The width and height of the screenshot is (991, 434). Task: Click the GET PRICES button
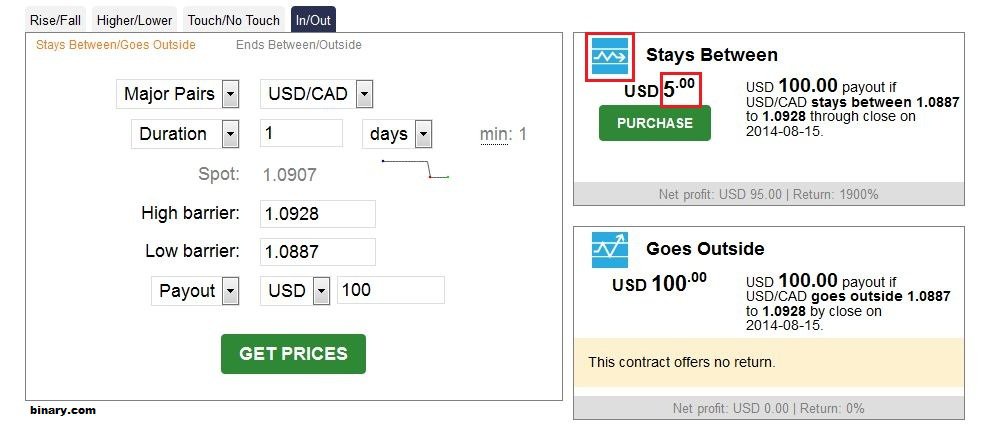click(293, 354)
